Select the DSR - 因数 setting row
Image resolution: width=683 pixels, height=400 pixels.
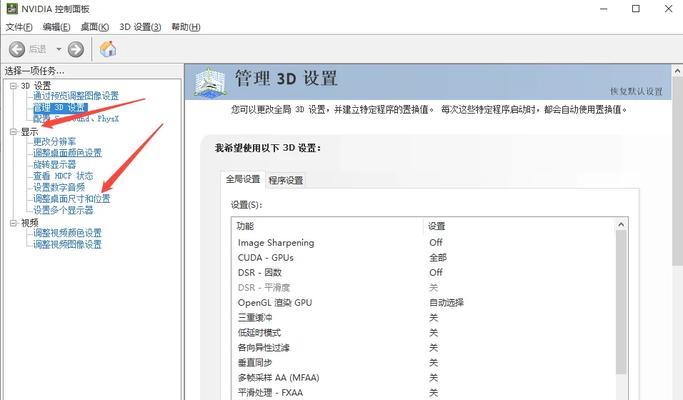click(x=423, y=273)
